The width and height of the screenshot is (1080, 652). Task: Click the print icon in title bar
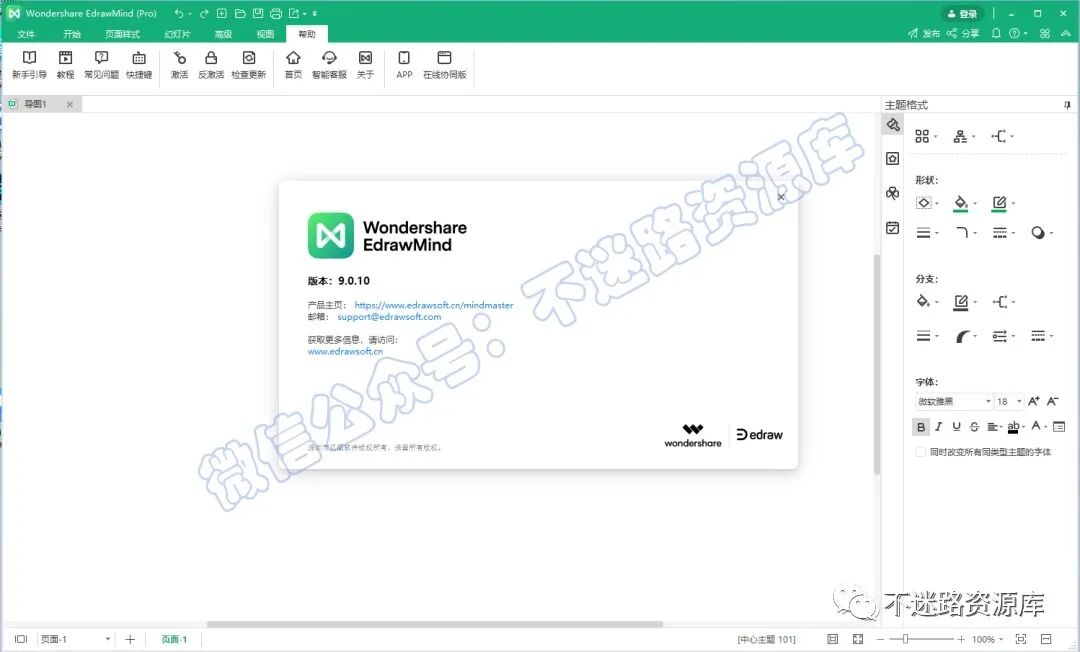(x=276, y=13)
